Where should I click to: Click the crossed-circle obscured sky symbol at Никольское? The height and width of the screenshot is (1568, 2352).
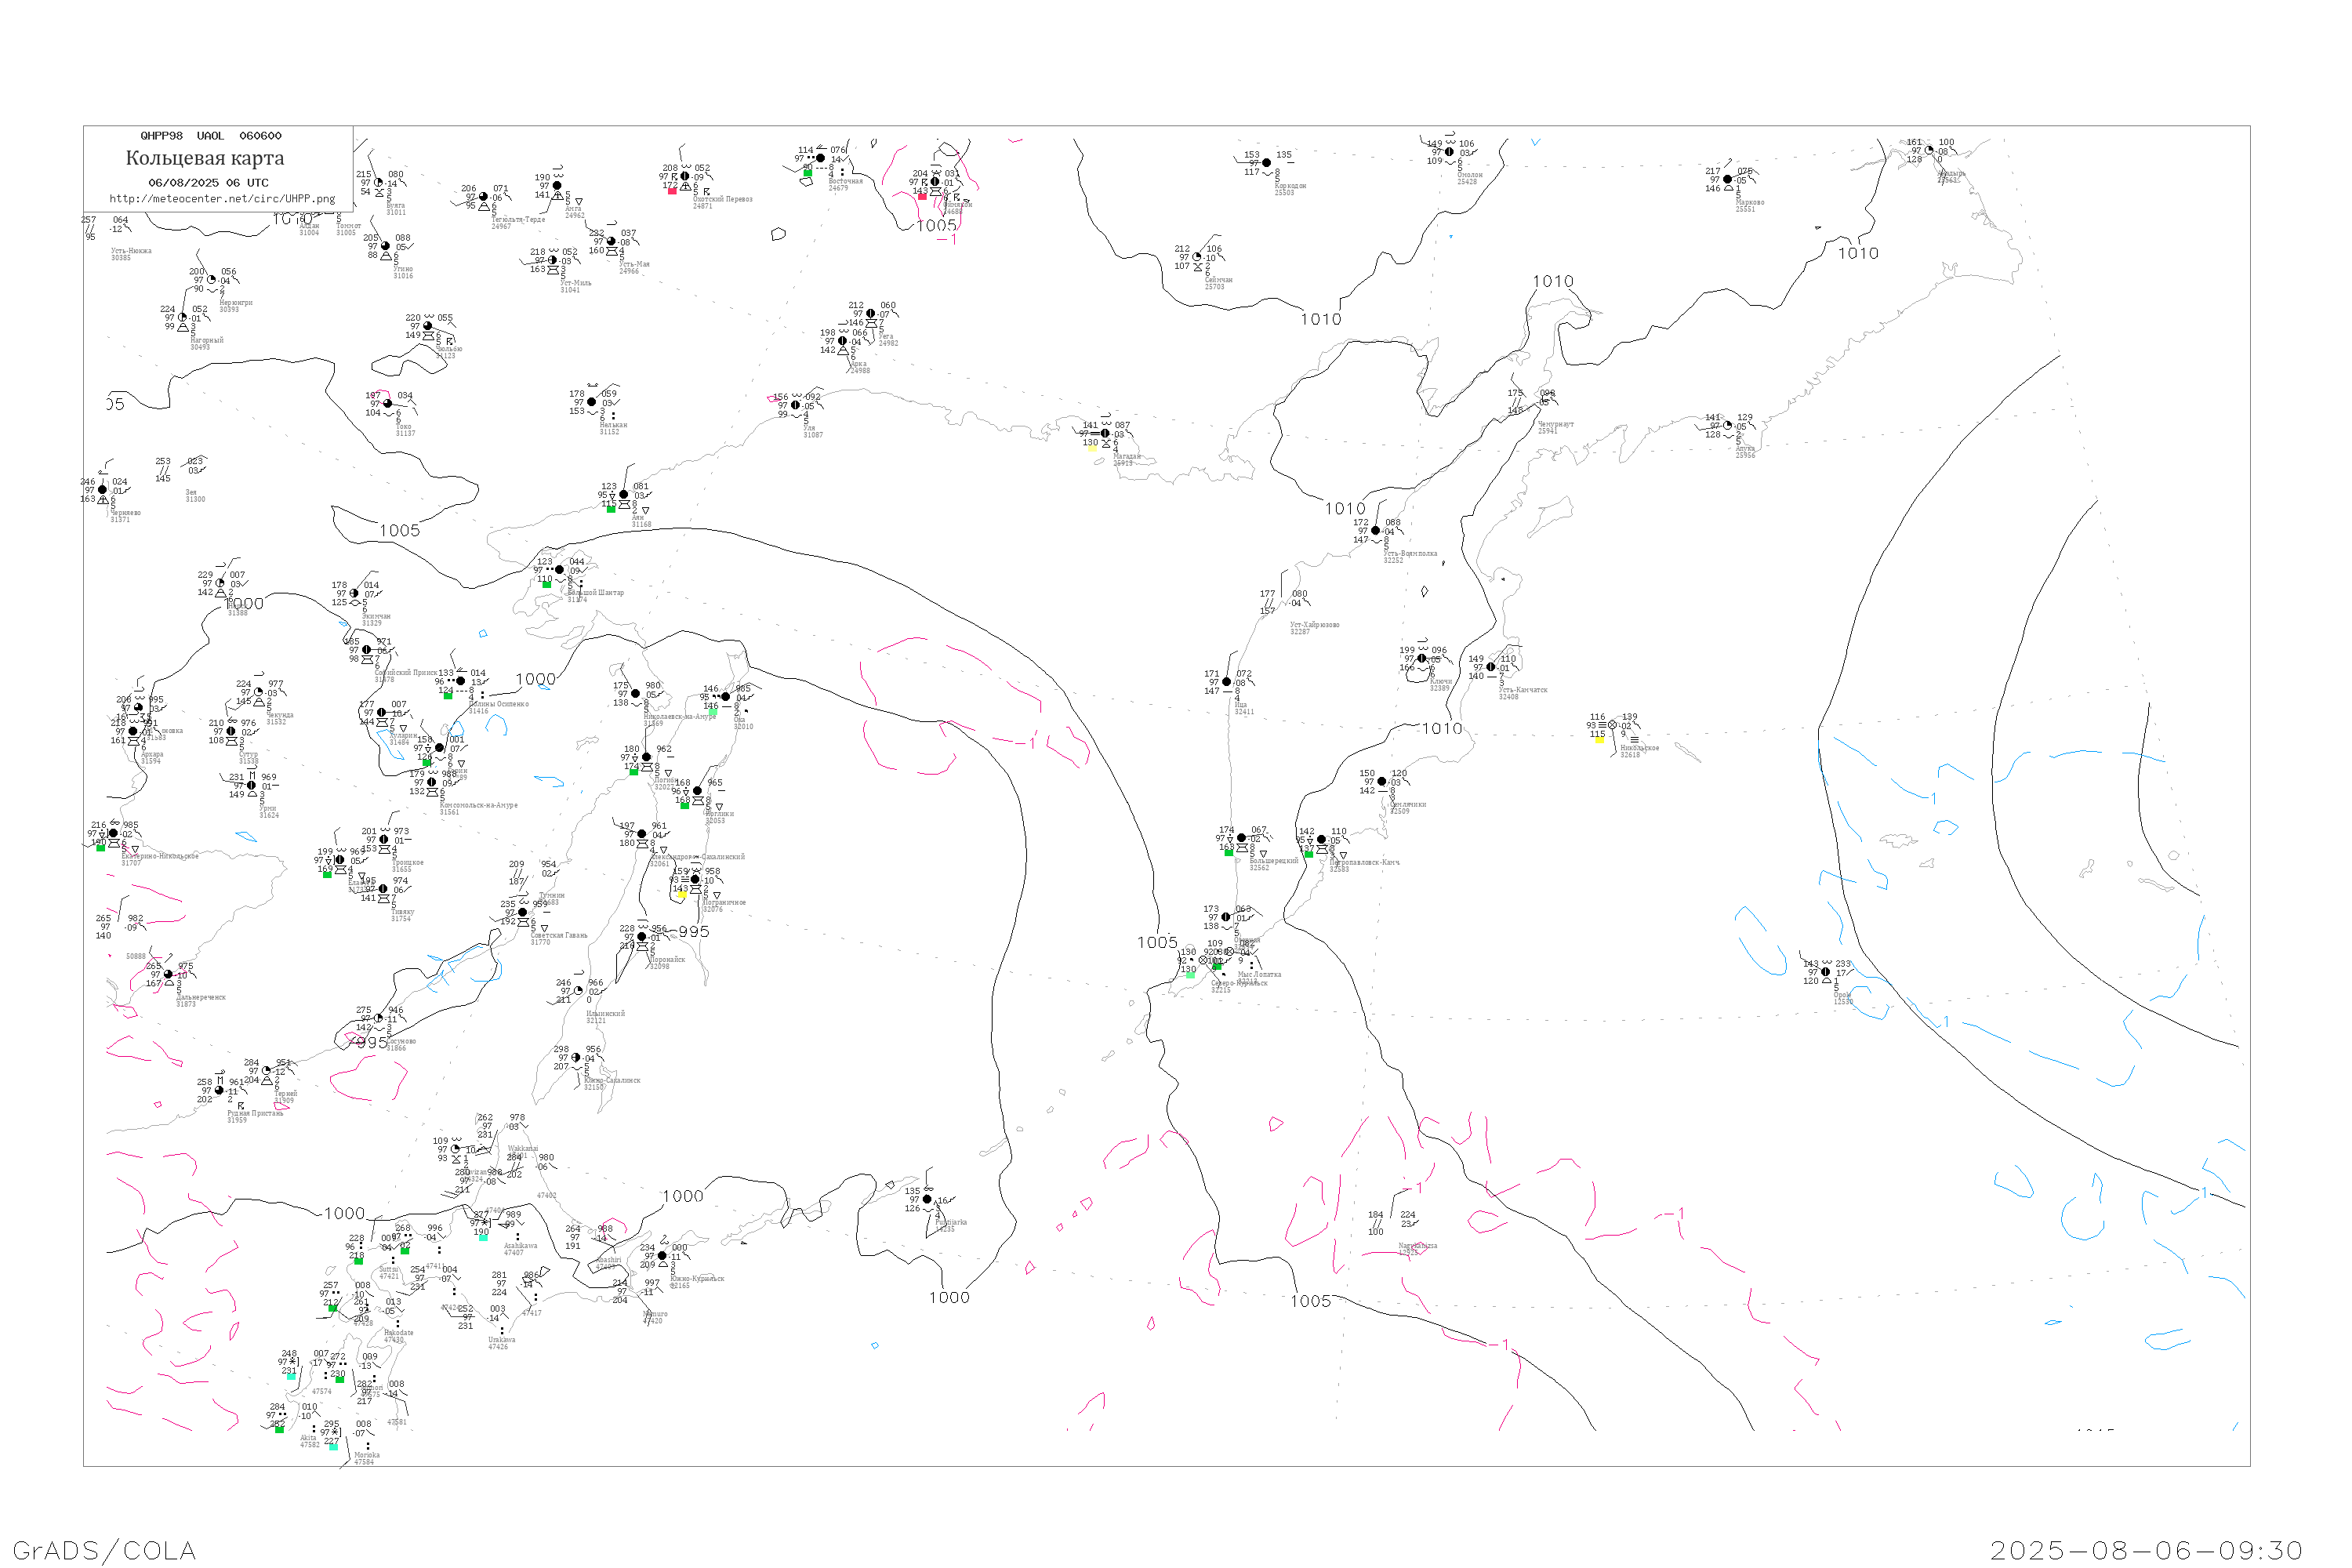coord(1612,725)
